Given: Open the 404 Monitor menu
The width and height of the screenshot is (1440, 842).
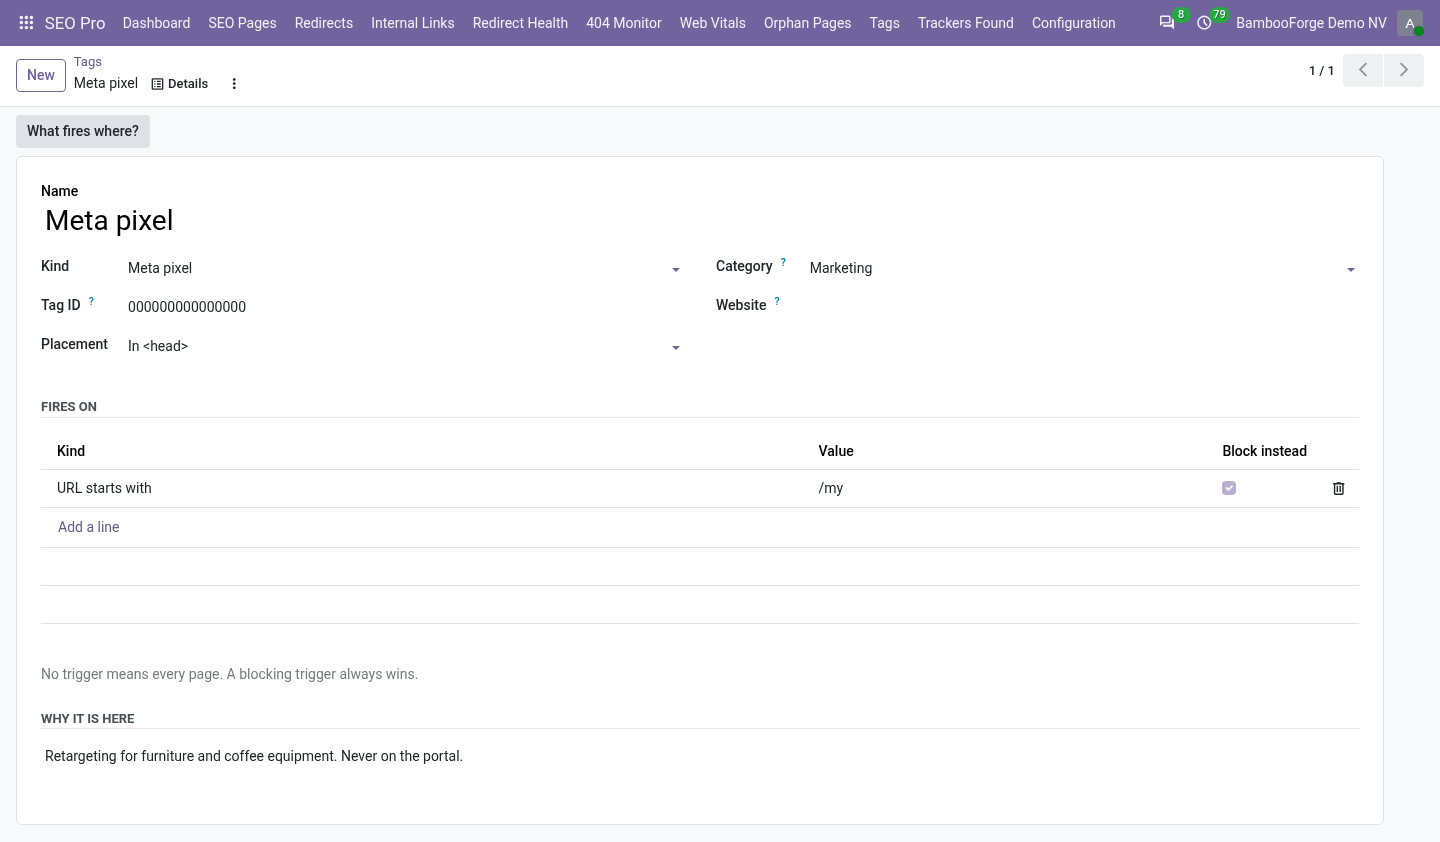Looking at the screenshot, I should point(624,23).
